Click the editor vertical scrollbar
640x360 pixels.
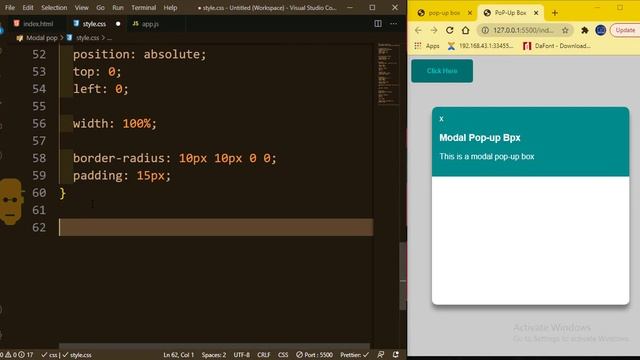point(403,276)
